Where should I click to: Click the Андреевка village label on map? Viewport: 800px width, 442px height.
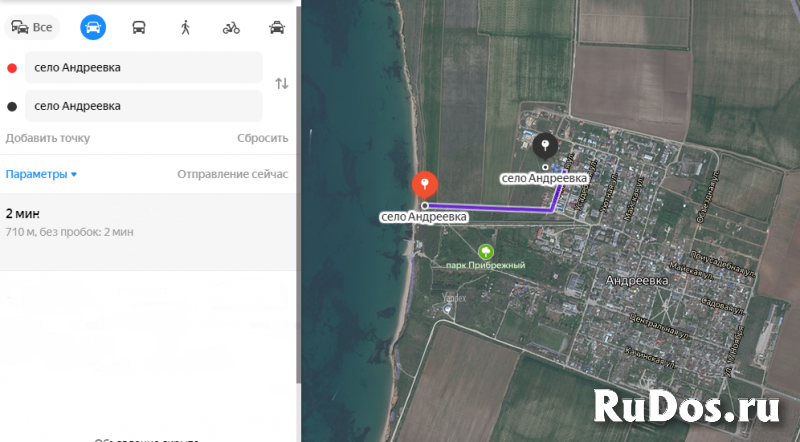click(x=636, y=281)
